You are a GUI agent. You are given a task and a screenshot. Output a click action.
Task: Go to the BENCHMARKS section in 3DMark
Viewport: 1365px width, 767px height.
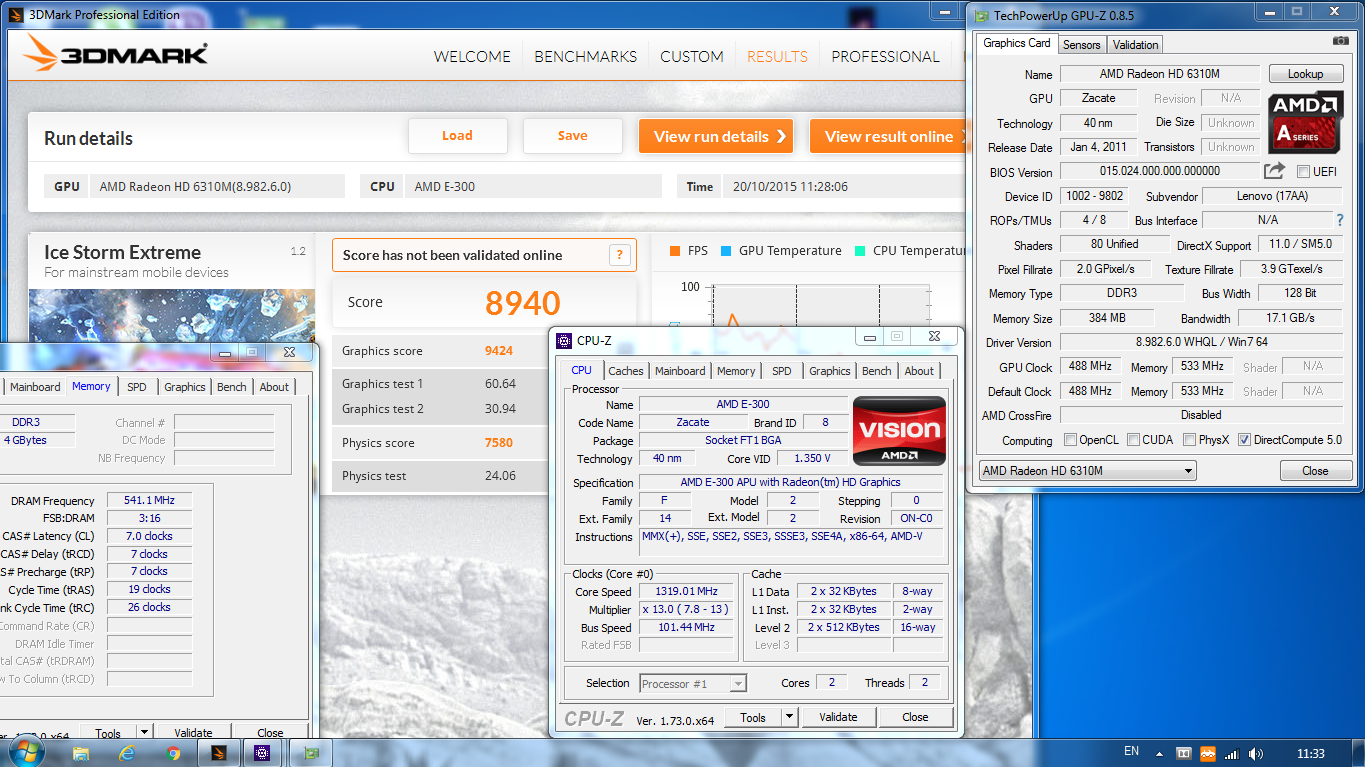pos(585,57)
